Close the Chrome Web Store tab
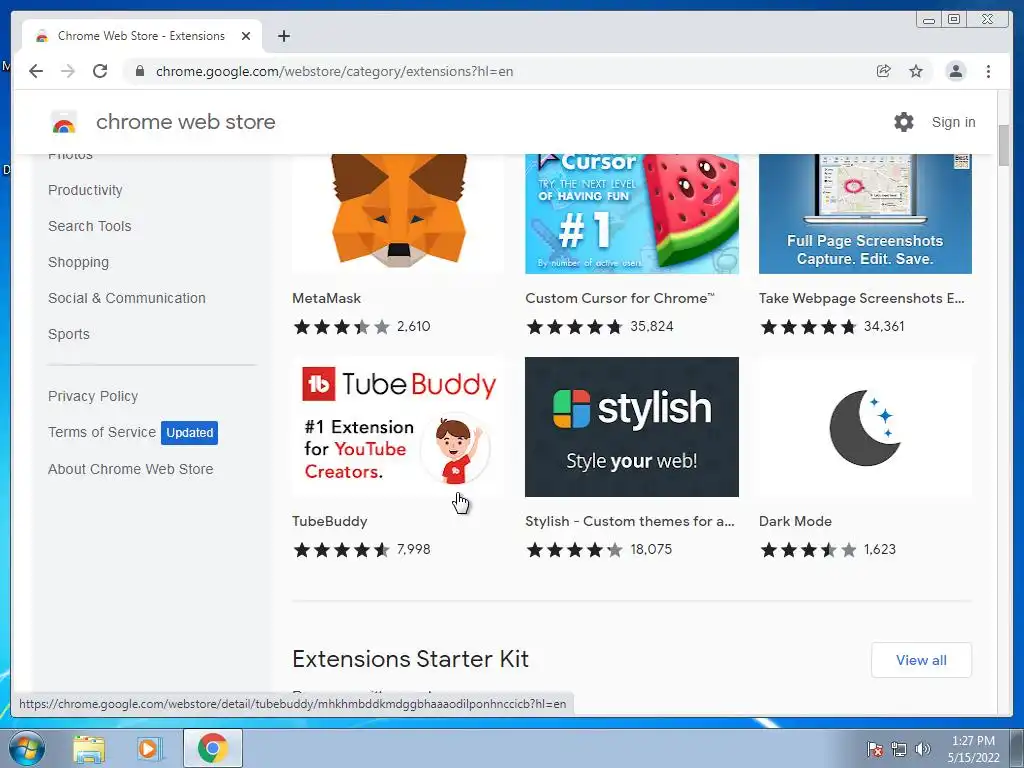Viewport: 1024px width, 768px height. [x=246, y=36]
